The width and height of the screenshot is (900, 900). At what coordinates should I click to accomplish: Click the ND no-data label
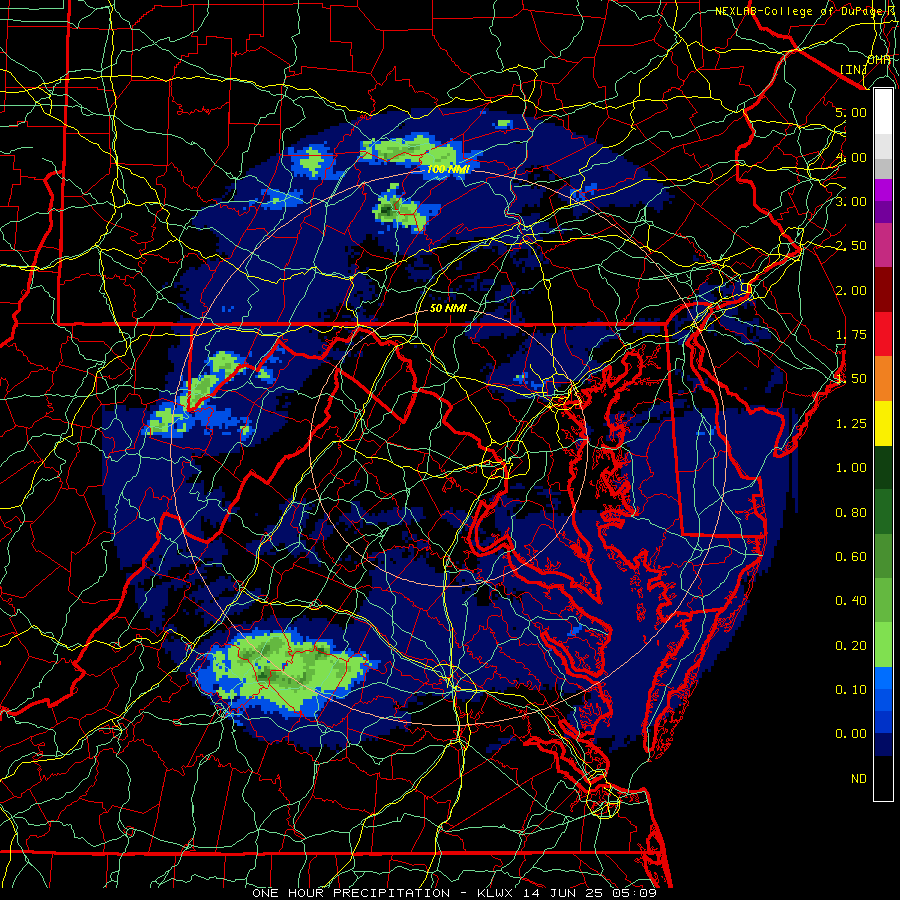[859, 779]
